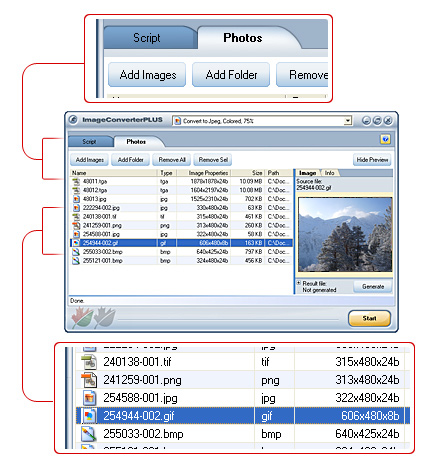Click the help icon beside the tabs
The width and height of the screenshot is (425, 463).
pyautogui.click(x=385, y=139)
